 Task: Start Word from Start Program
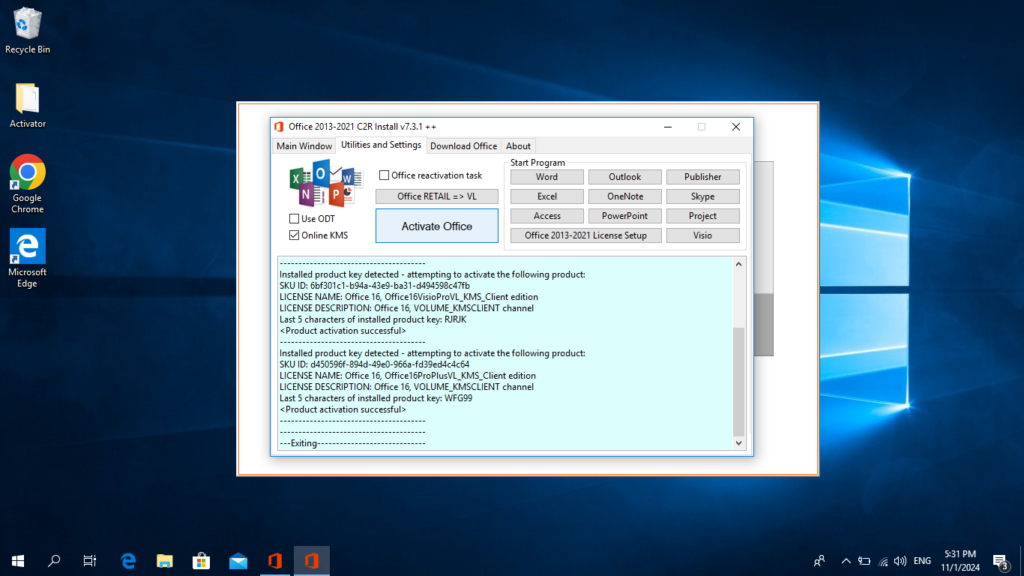pyautogui.click(x=547, y=177)
